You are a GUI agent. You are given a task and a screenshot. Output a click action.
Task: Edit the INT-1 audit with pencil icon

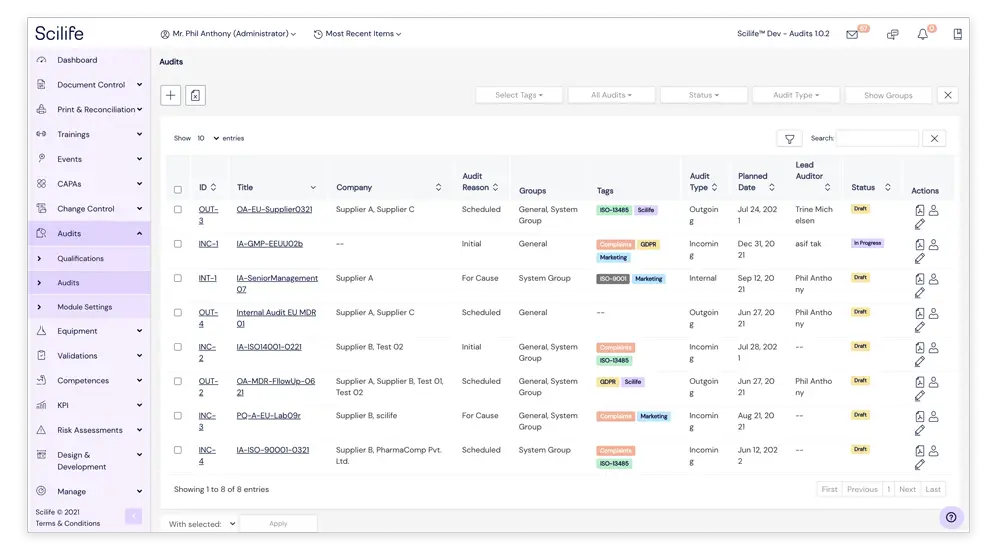(920, 293)
